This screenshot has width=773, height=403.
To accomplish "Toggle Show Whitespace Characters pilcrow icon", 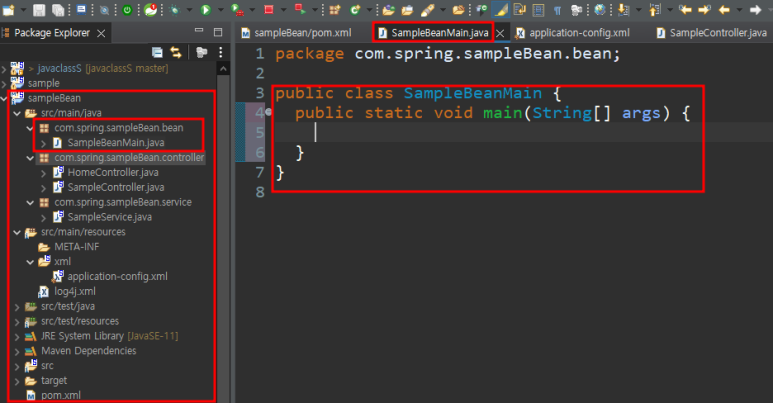I will (x=557, y=10).
